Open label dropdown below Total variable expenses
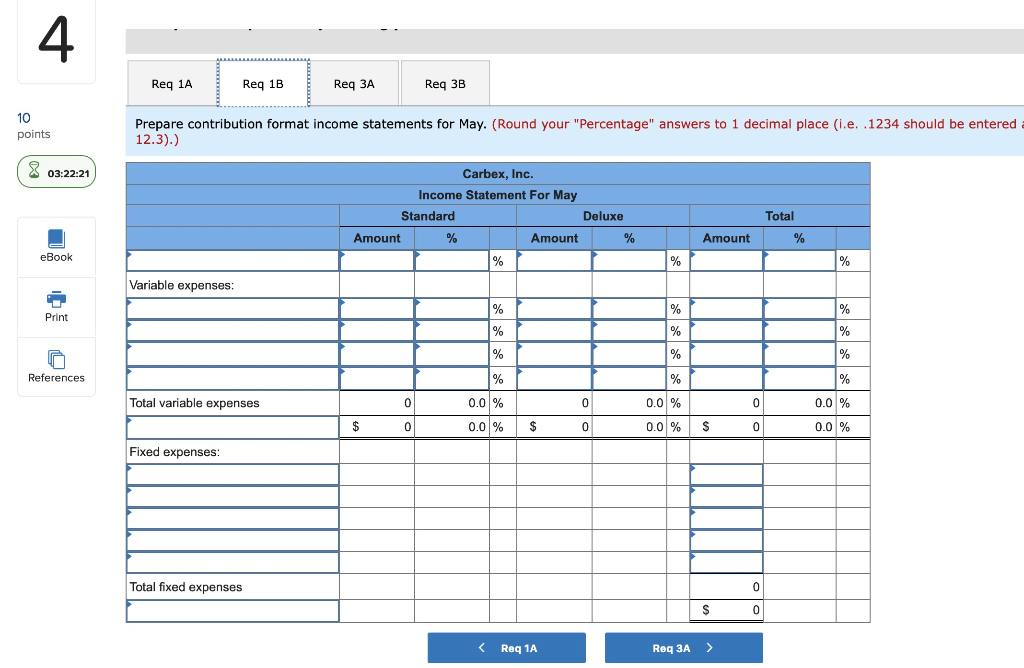The image size is (1024, 668). (232, 427)
